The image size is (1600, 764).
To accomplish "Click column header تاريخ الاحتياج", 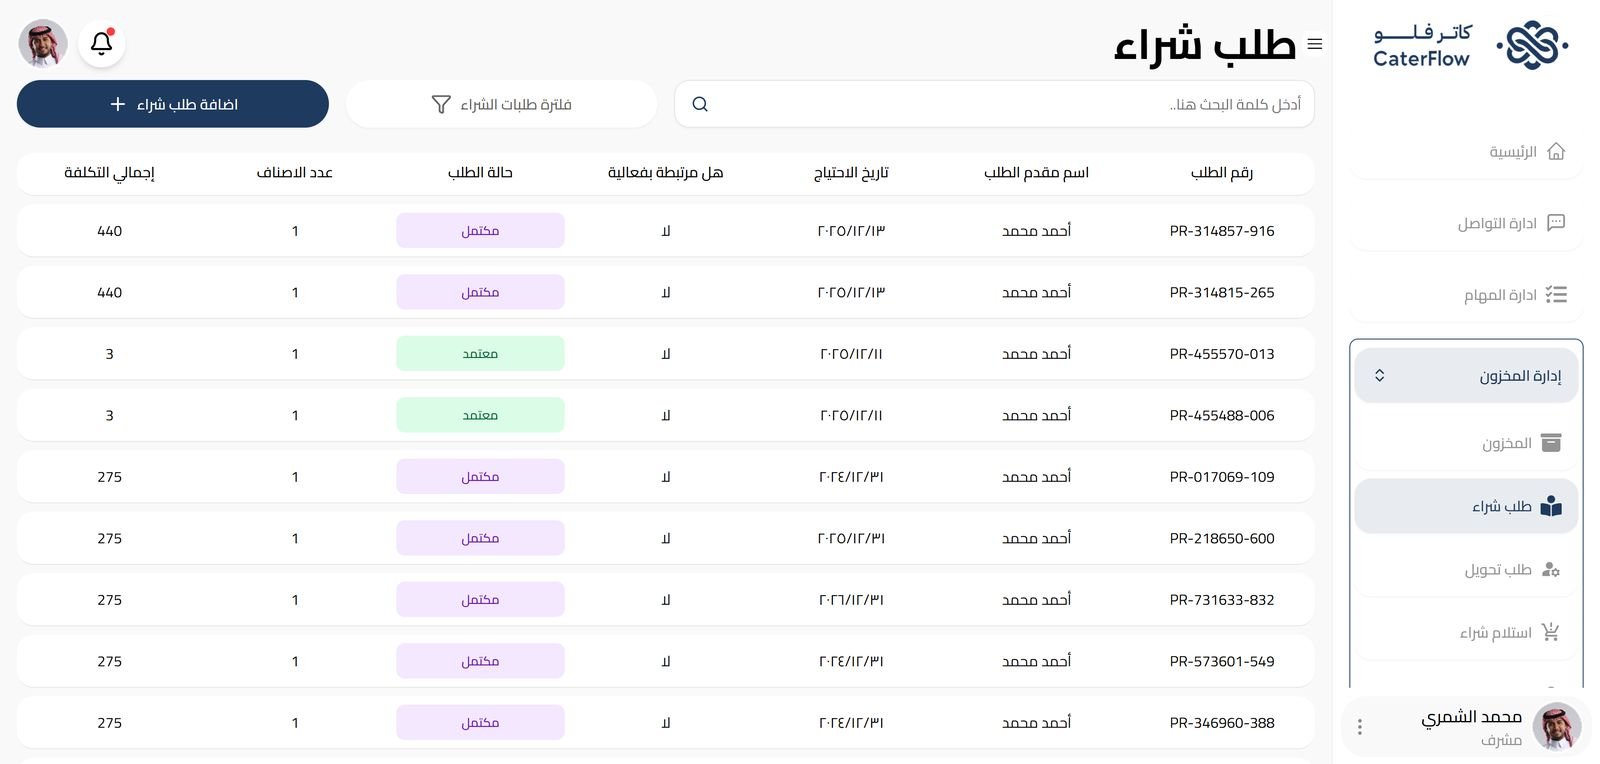I will (x=851, y=173).
